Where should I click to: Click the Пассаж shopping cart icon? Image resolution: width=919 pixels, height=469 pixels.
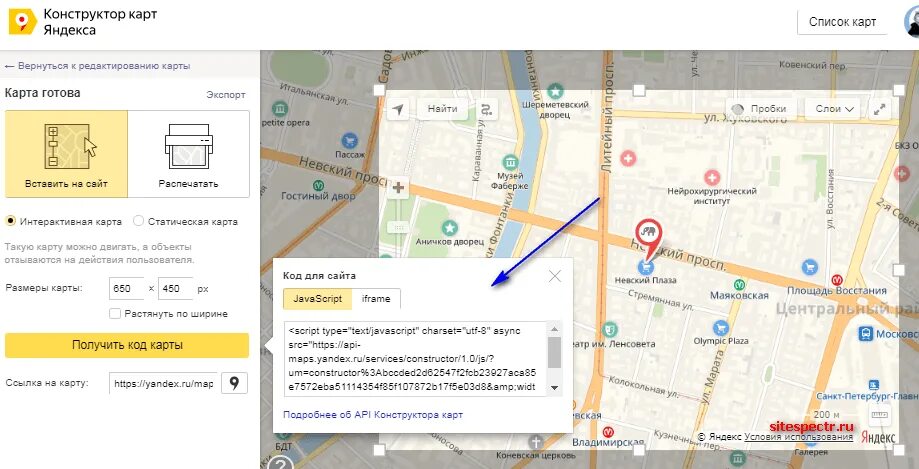pyautogui.click(x=350, y=140)
